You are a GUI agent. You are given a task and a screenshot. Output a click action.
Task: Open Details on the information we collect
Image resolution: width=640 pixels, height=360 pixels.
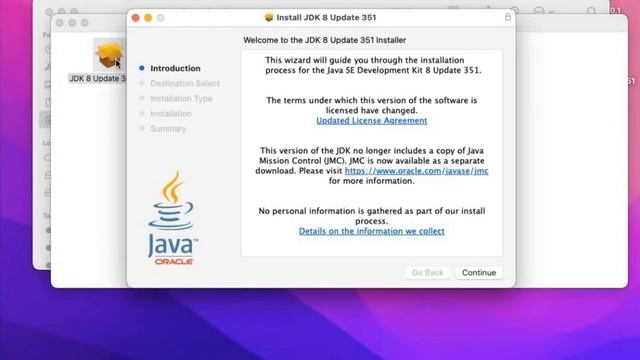point(371,231)
